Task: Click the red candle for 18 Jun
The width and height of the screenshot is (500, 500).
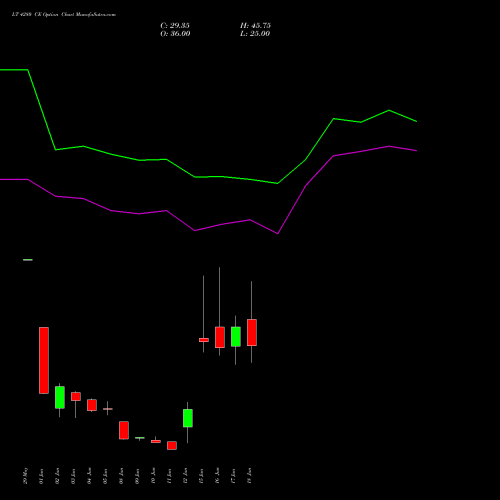Action: (x=252, y=333)
